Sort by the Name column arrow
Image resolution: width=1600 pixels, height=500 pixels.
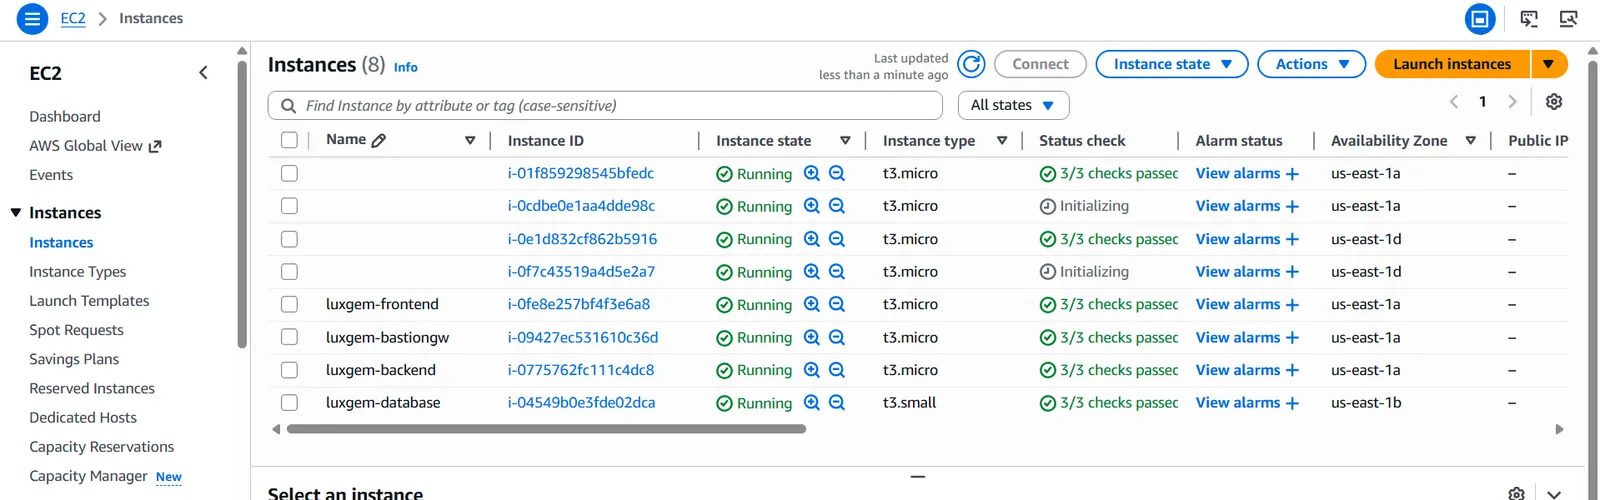click(x=470, y=141)
